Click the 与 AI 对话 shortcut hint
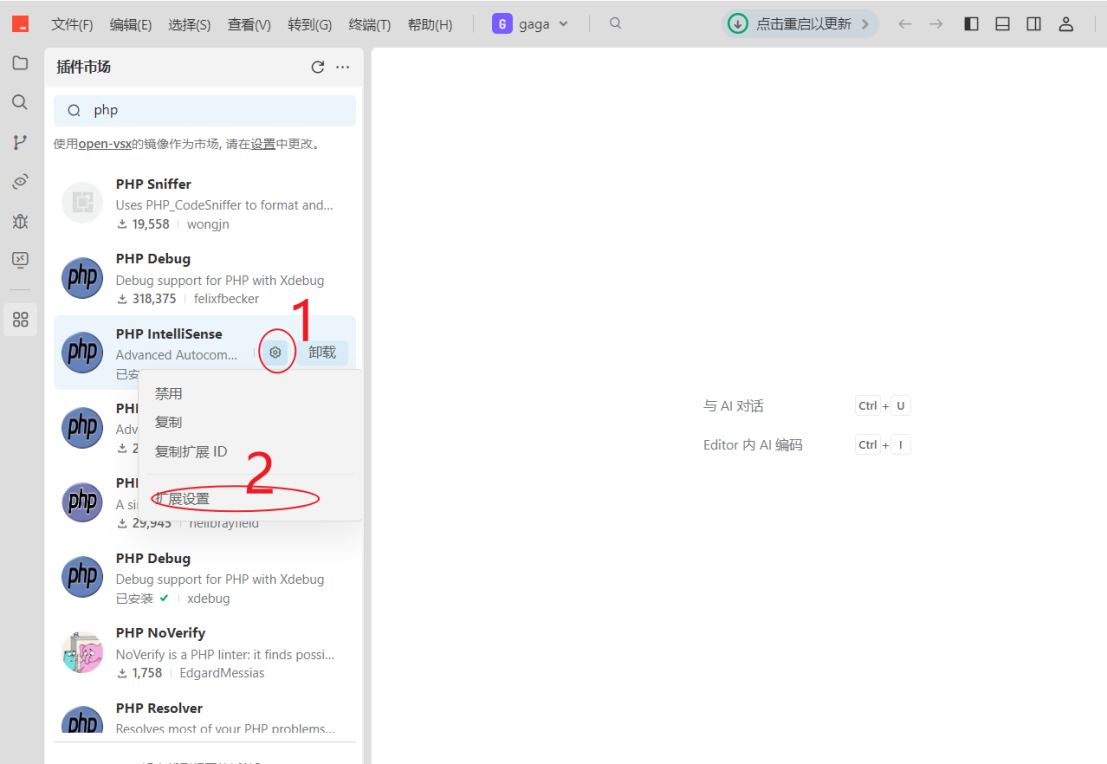The height and width of the screenshot is (764, 1107). [x=733, y=406]
